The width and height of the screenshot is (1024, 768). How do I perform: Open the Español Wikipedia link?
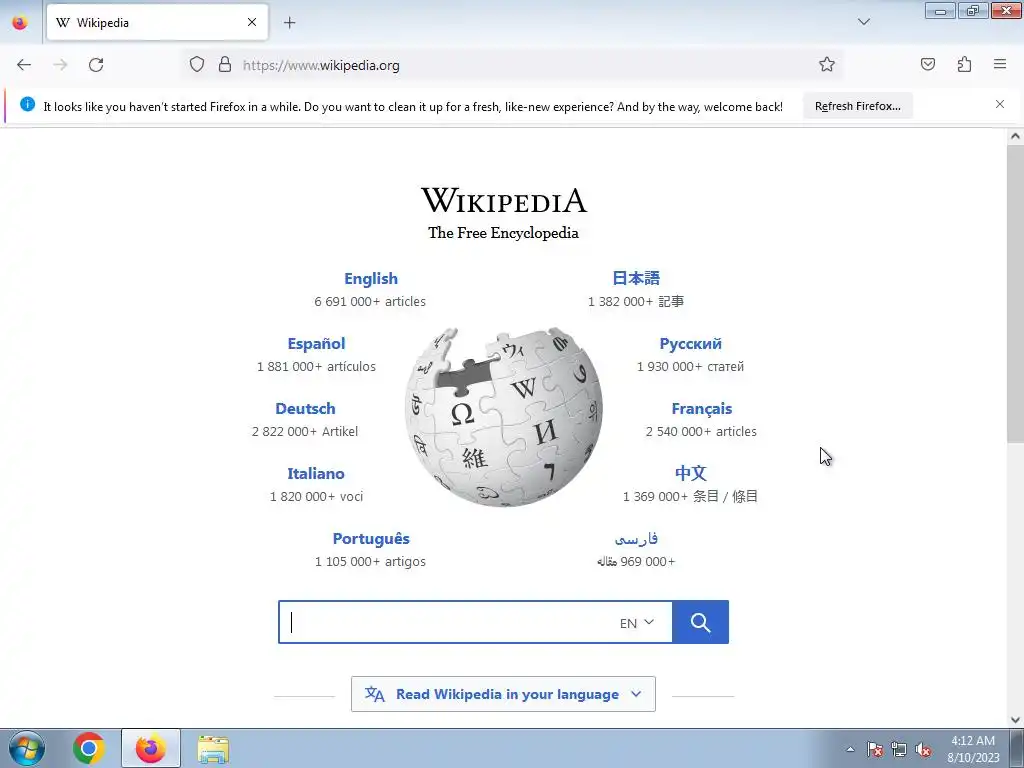[x=316, y=344]
